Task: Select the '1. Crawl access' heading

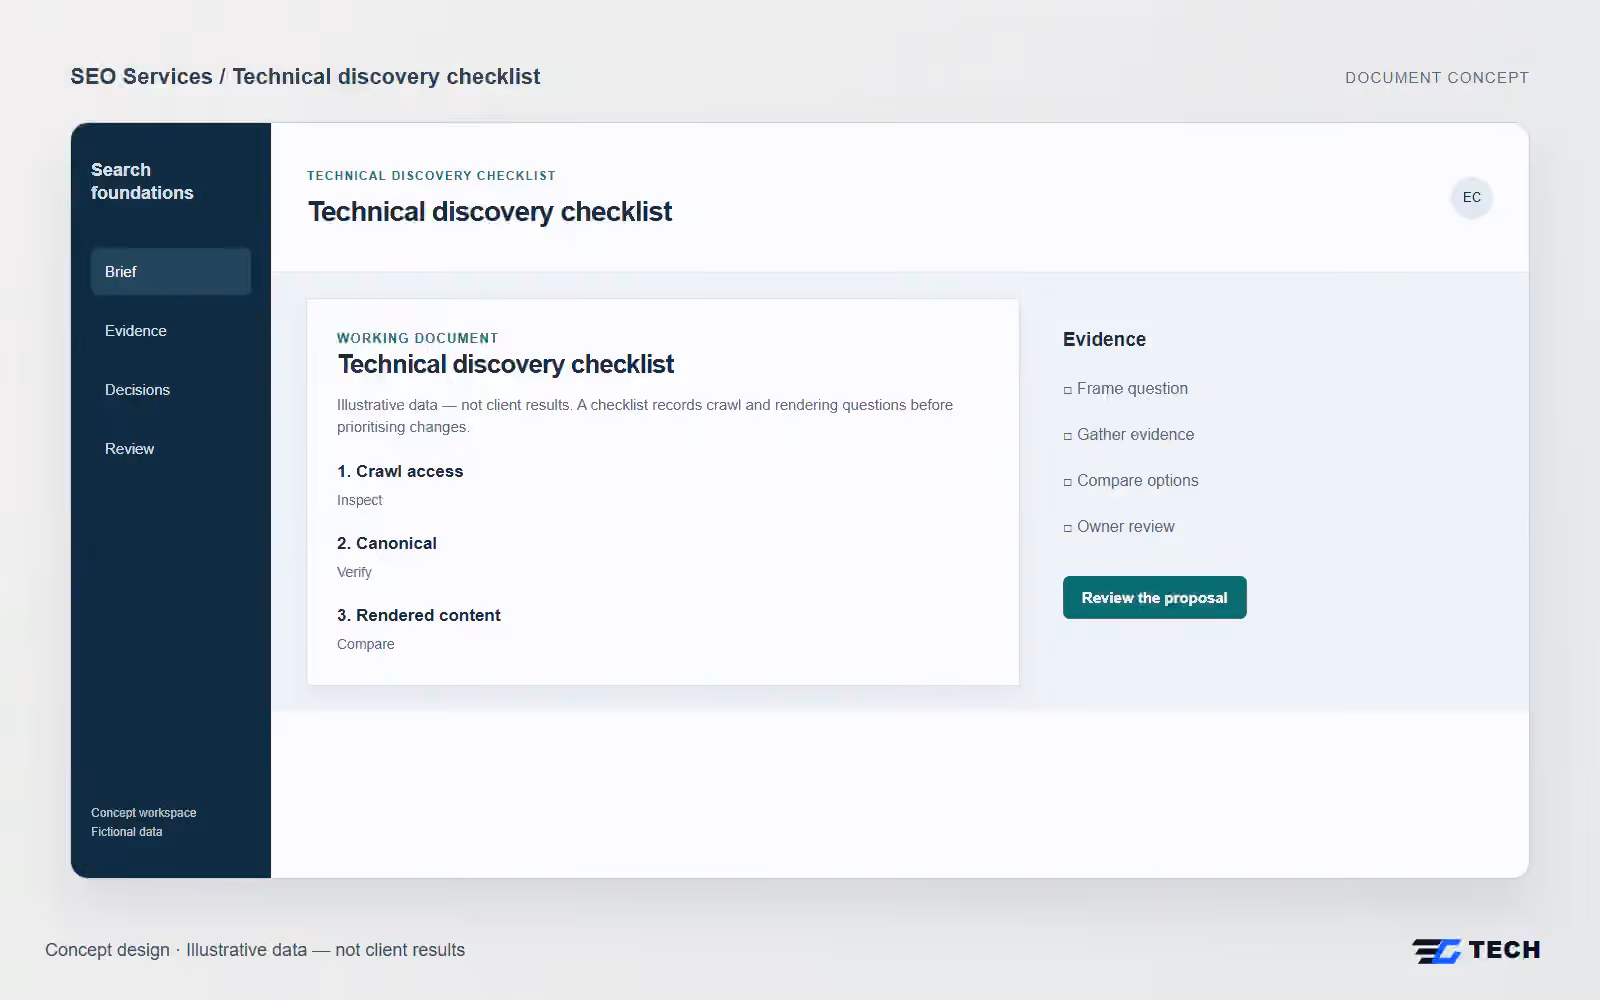Action: coord(400,471)
